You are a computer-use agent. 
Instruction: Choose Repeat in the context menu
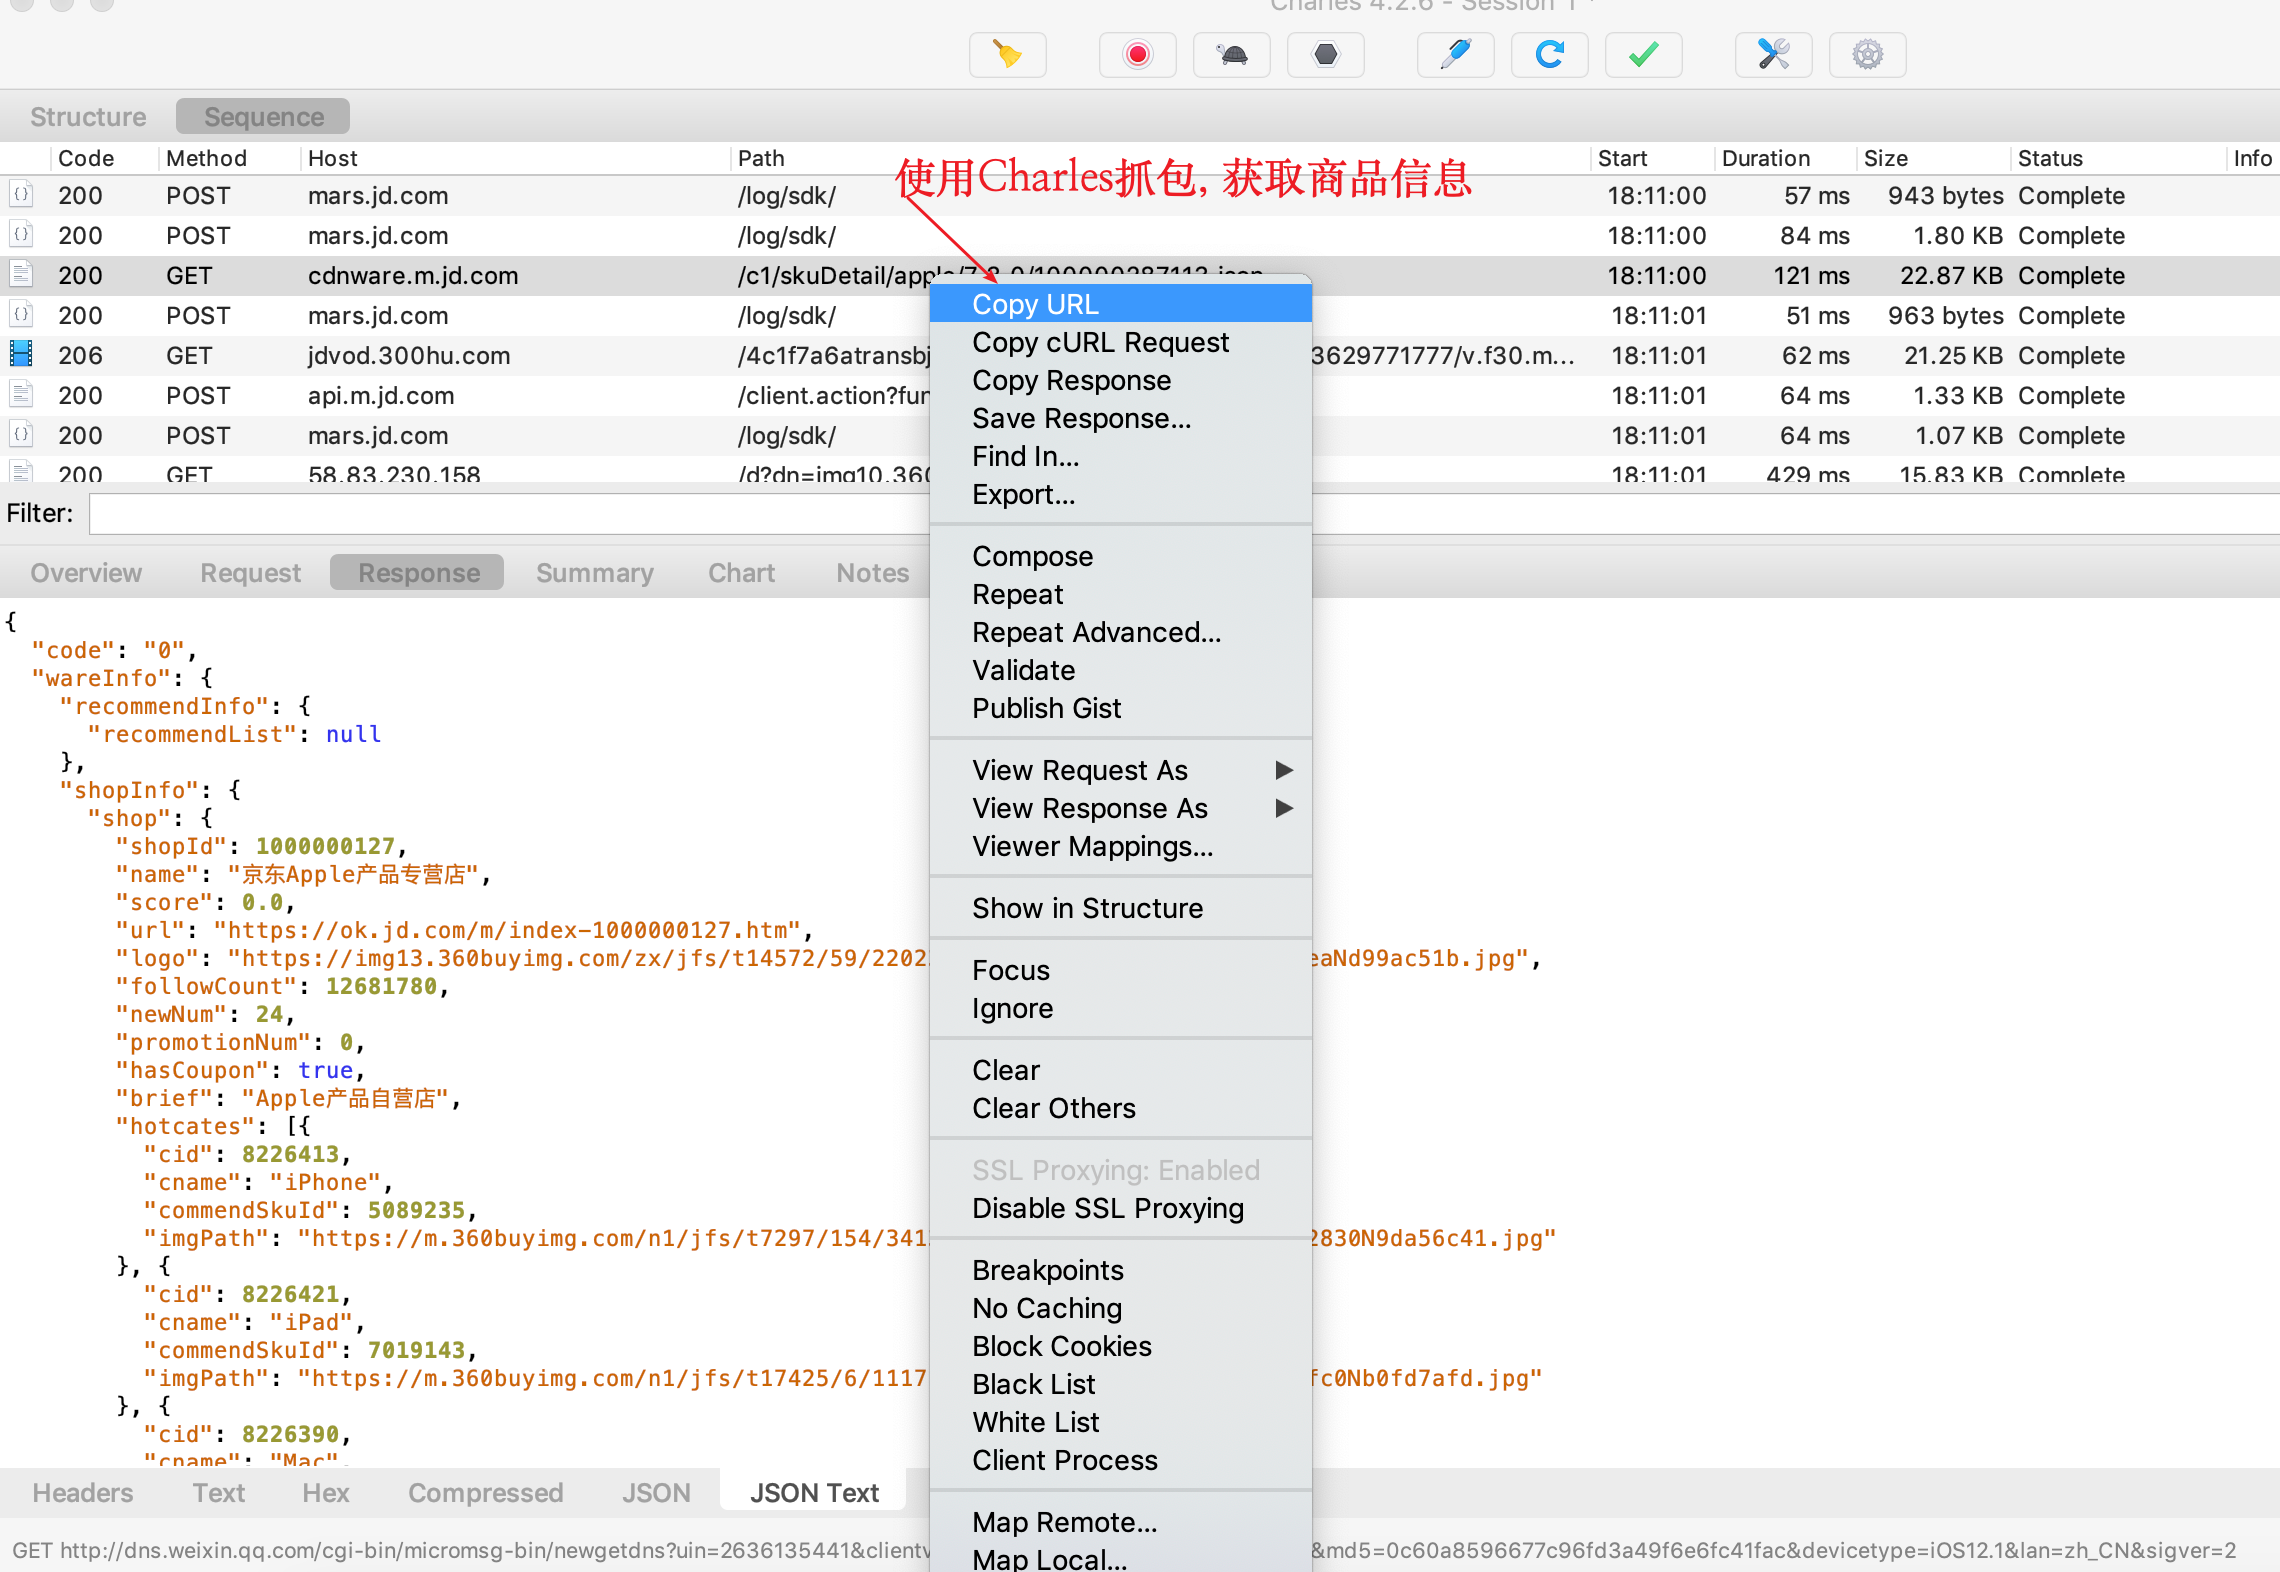(1120, 594)
